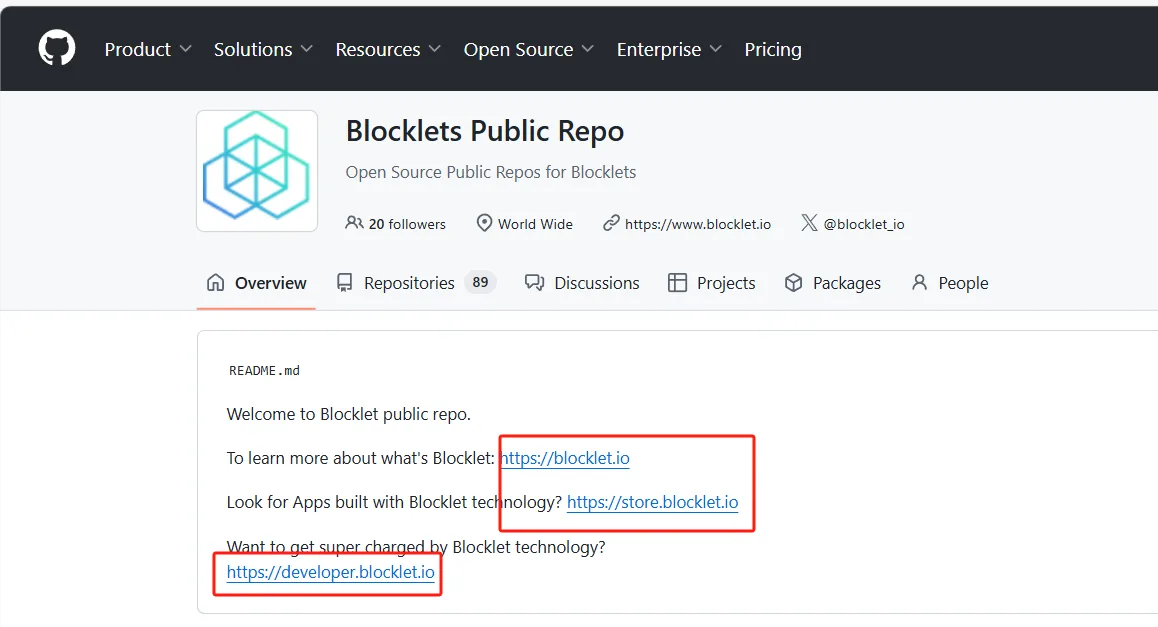
Task: Expand the Enterprise dropdown menu
Action: tap(669, 49)
